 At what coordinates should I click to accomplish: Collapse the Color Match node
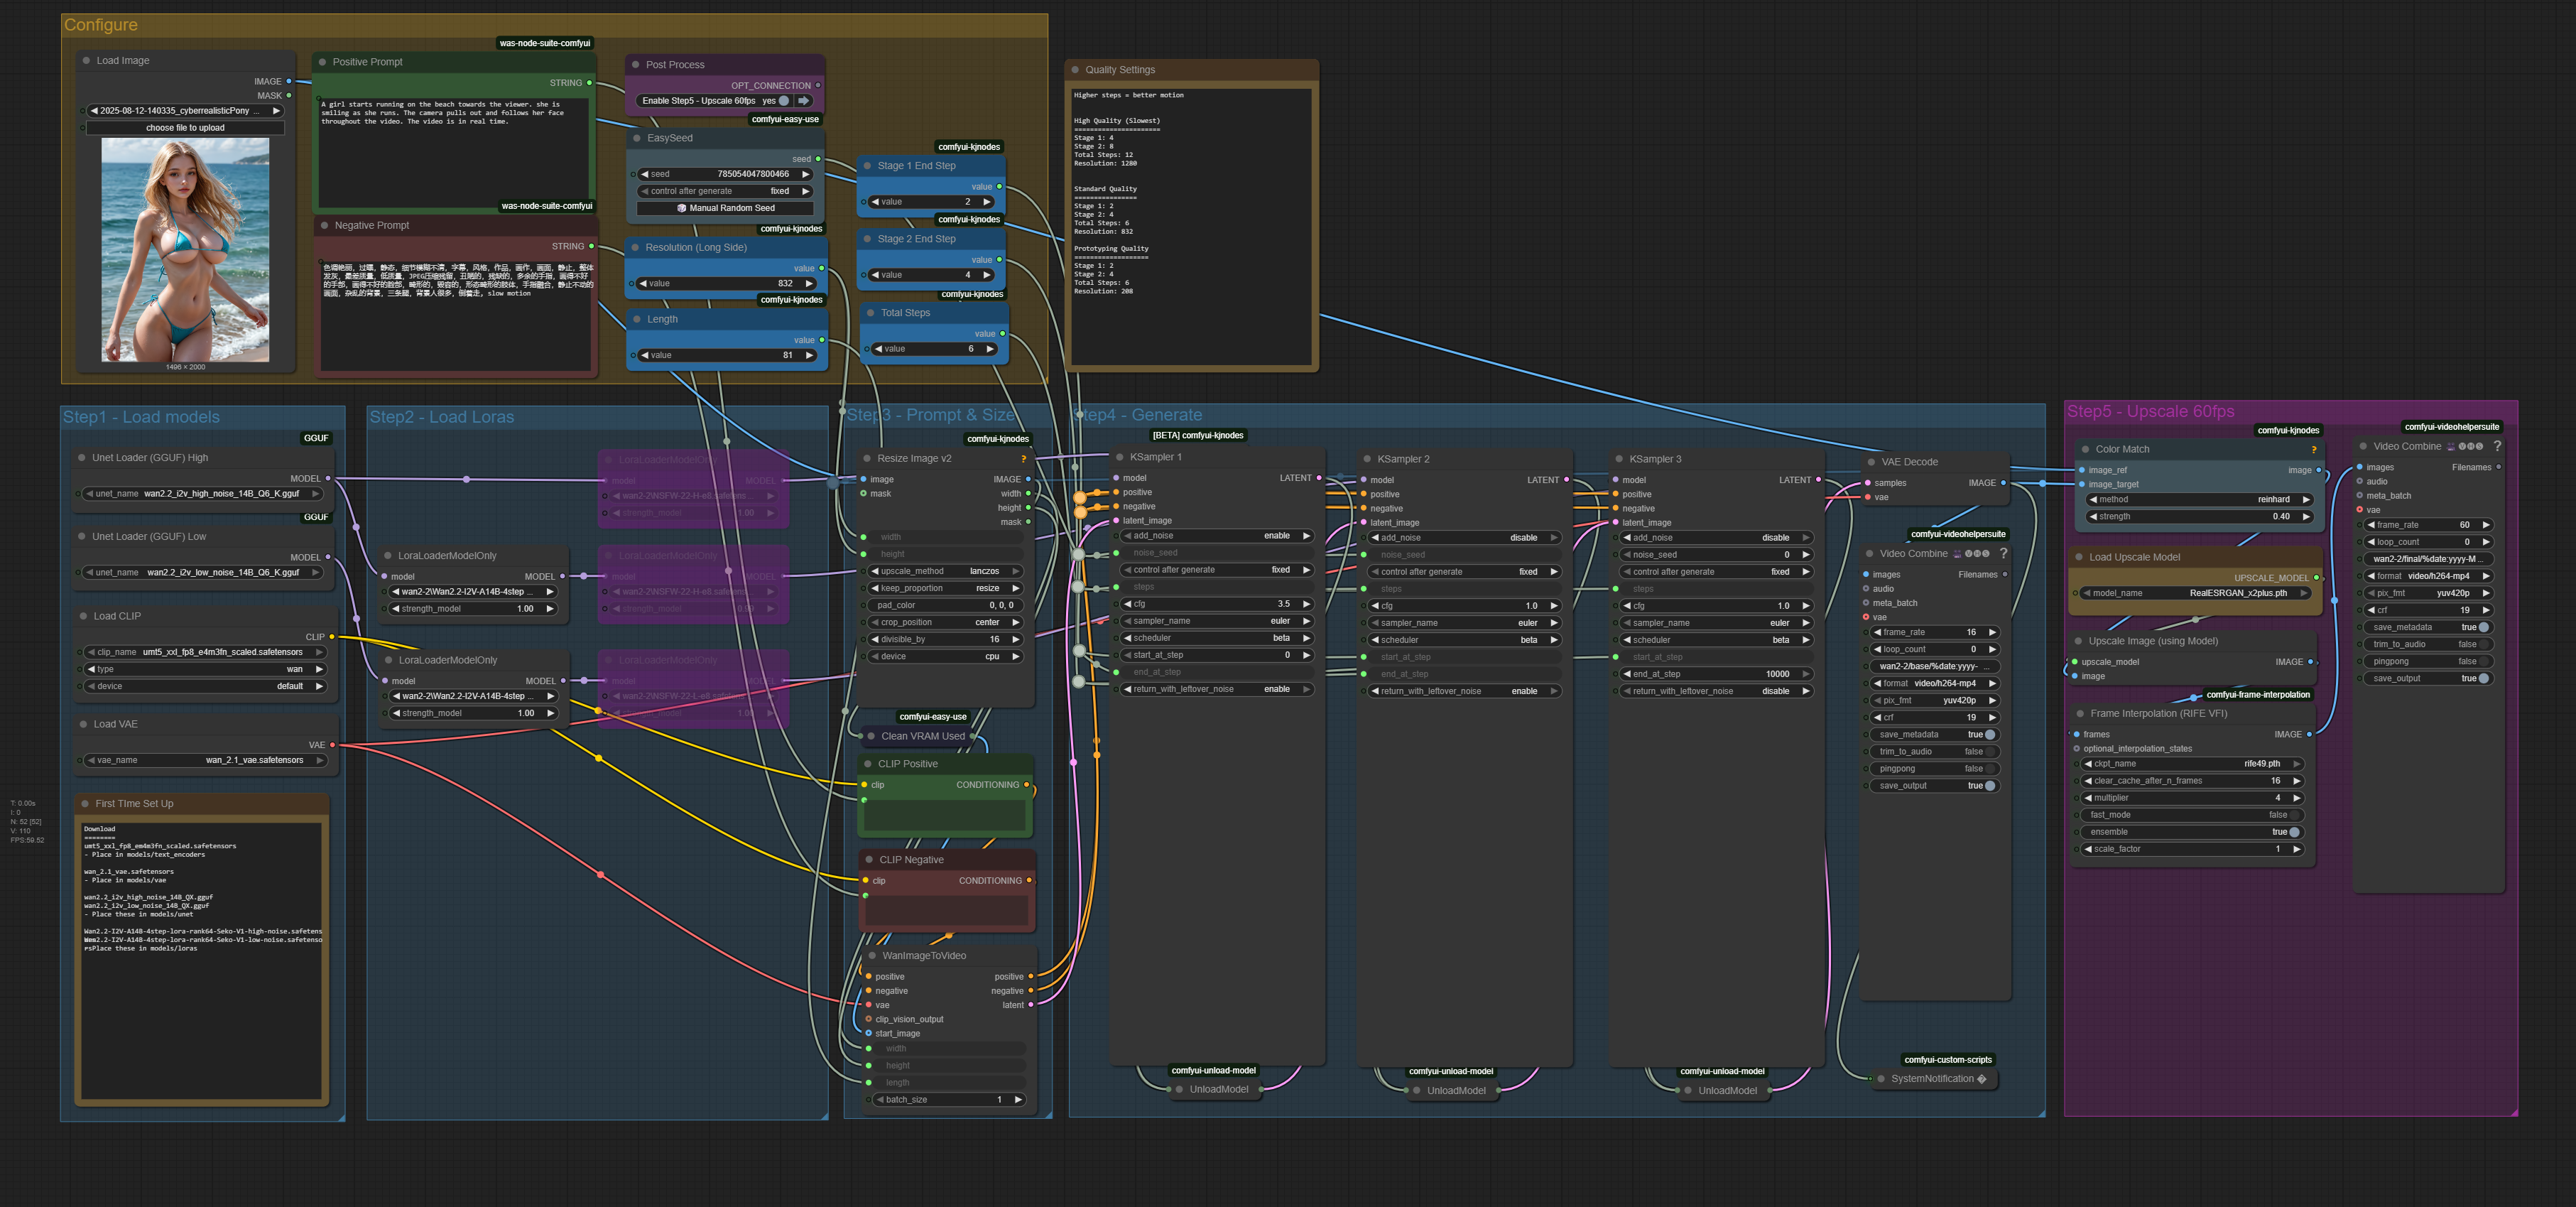coord(2085,449)
